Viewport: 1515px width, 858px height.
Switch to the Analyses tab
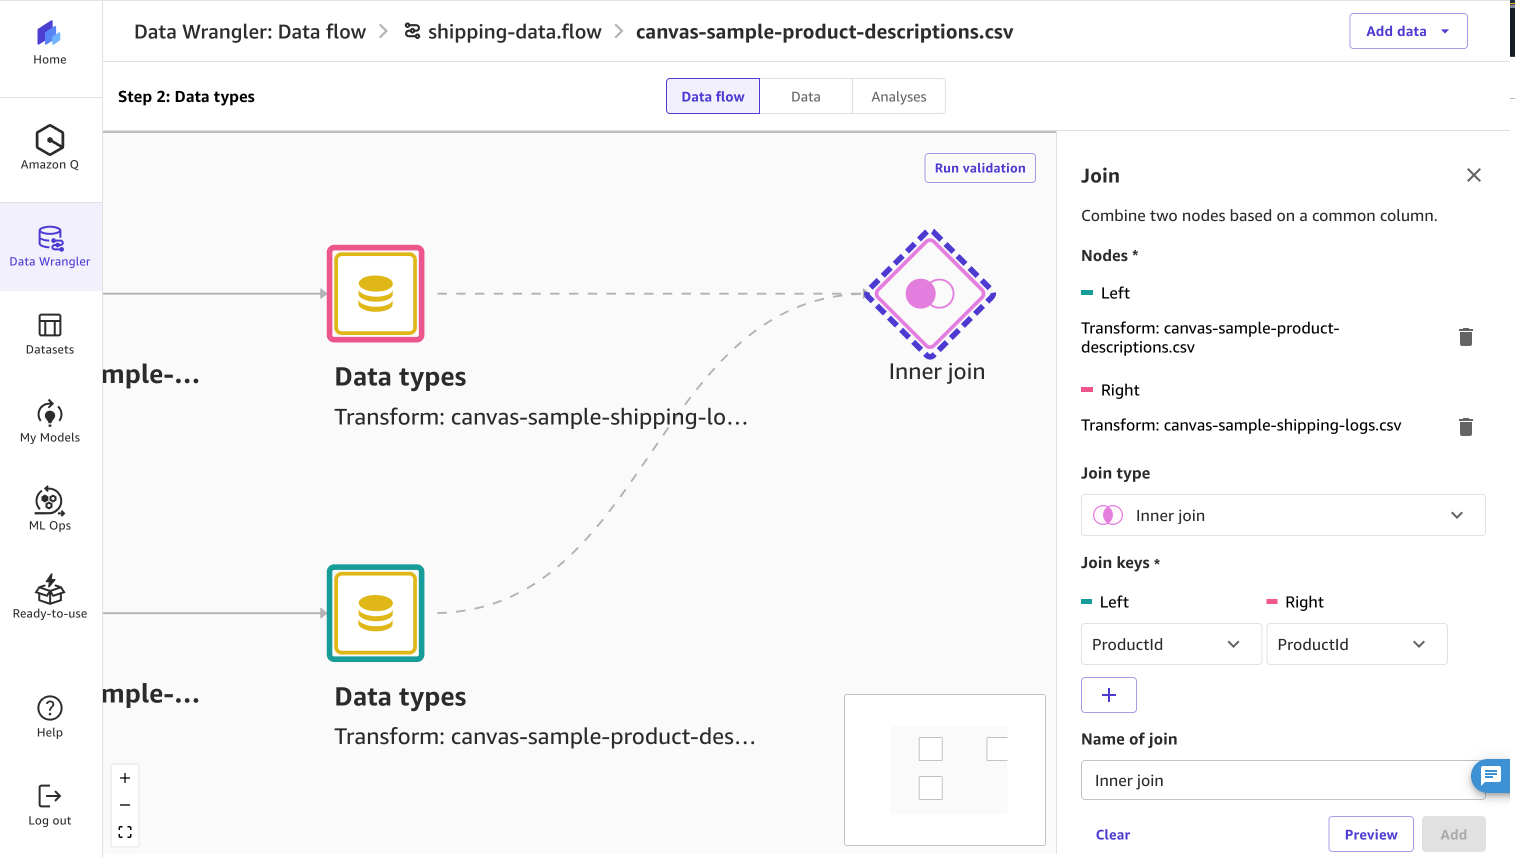[x=898, y=96]
